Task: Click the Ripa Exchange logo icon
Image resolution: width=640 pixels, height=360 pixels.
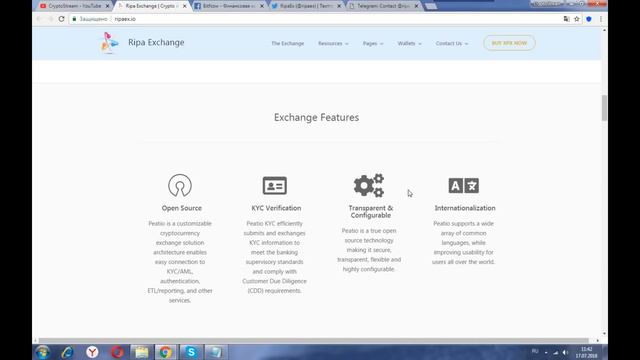Action: pyautogui.click(x=109, y=42)
